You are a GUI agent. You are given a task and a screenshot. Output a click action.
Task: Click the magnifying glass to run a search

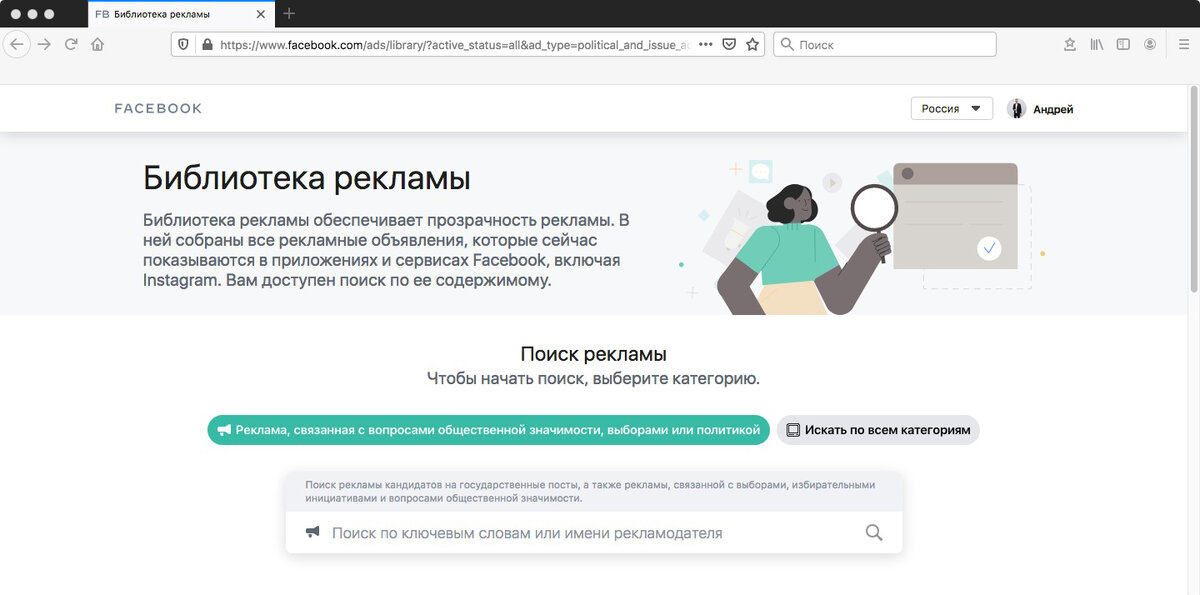874,532
